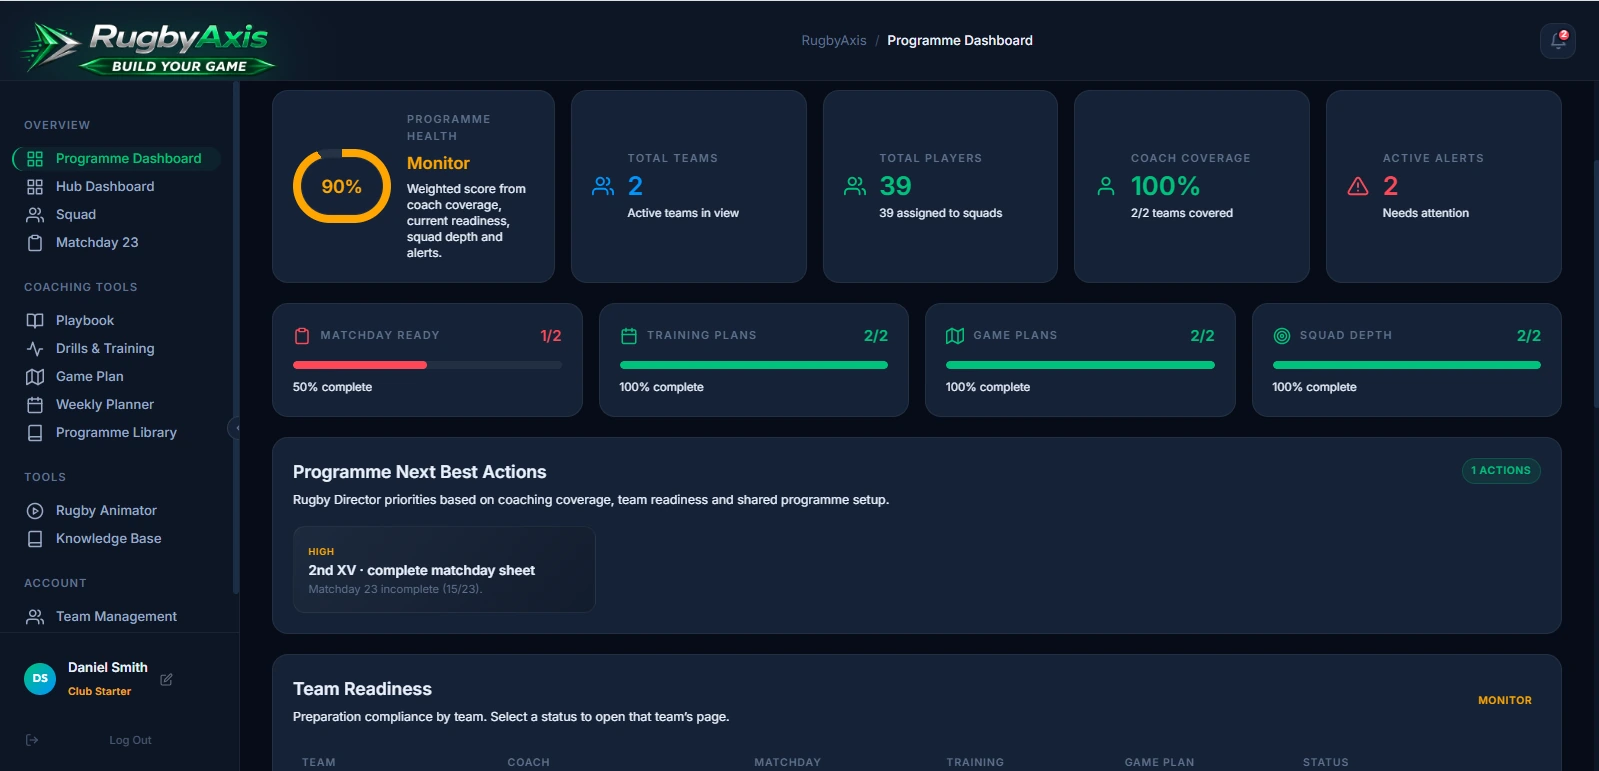Click Total Teams people icon
The height and width of the screenshot is (771, 1599).
603,186
